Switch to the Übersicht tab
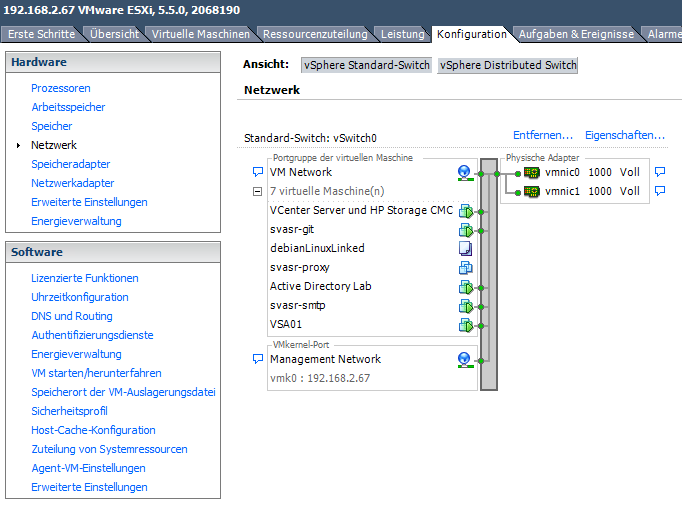The image size is (682, 505). coord(113,34)
